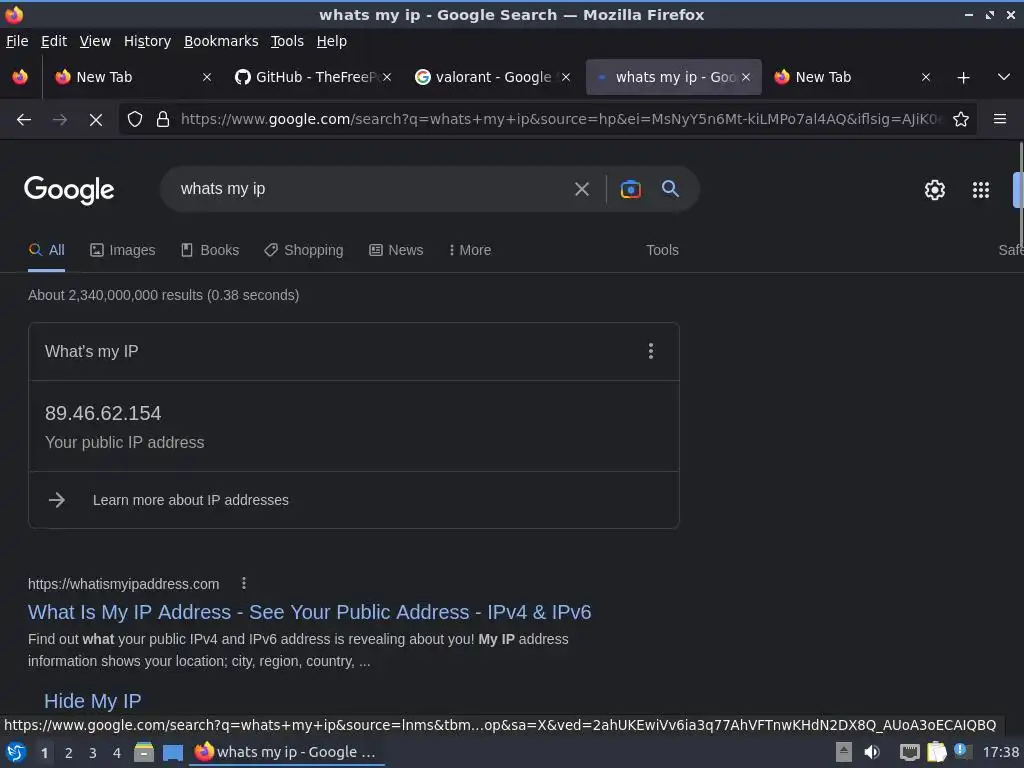The image size is (1024, 768).
Task: Open the Help menu
Action: click(332, 41)
